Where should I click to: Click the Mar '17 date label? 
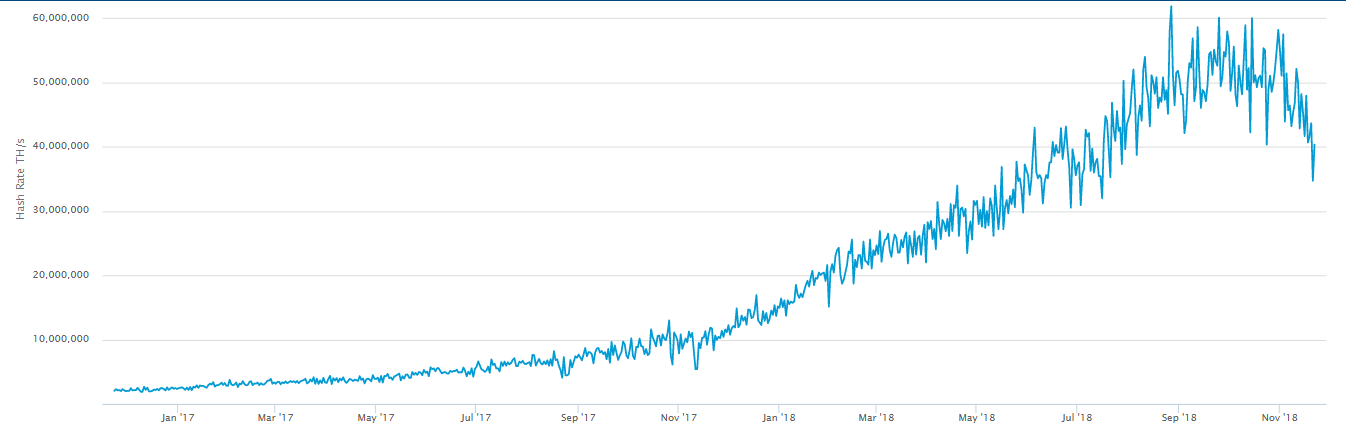pos(274,417)
